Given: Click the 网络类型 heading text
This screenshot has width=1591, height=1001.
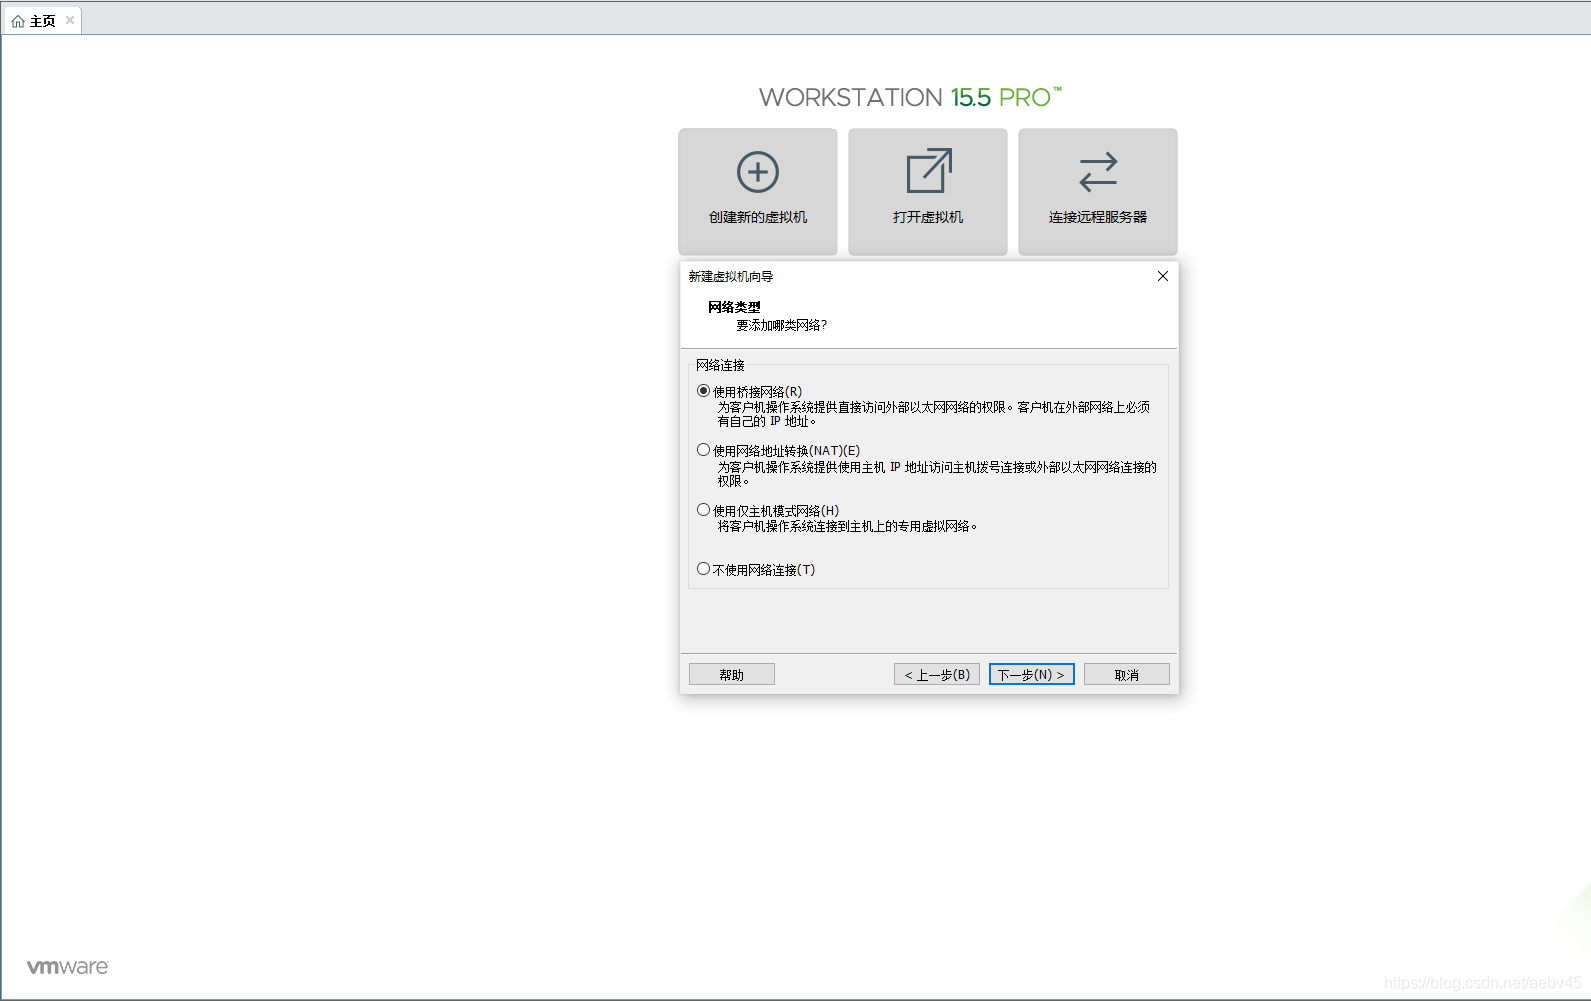Looking at the screenshot, I should click(x=734, y=307).
